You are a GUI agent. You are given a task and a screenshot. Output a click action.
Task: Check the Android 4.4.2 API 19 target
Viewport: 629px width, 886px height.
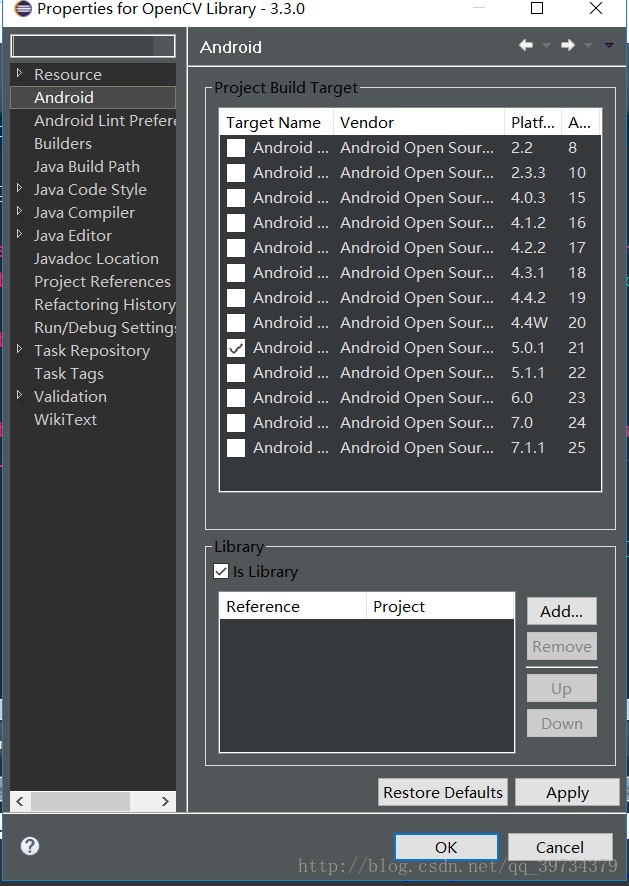coord(236,298)
